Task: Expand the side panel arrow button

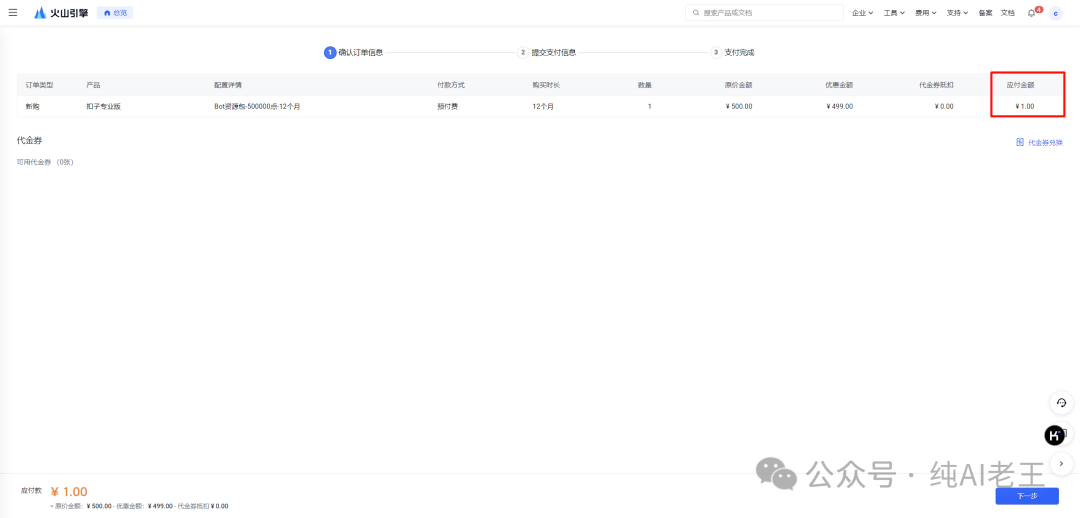Action: click(1061, 463)
